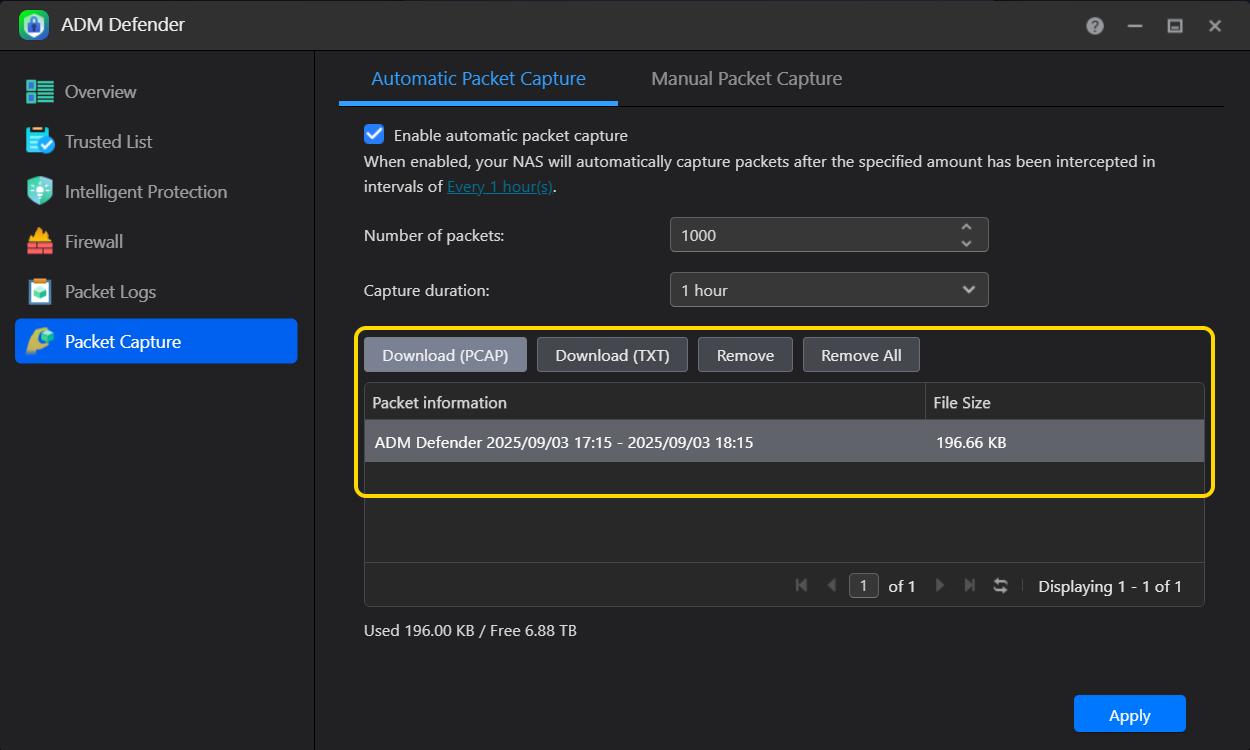
Task: Click the Used 196.00 KB storage text
Action: tap(470, 631)
